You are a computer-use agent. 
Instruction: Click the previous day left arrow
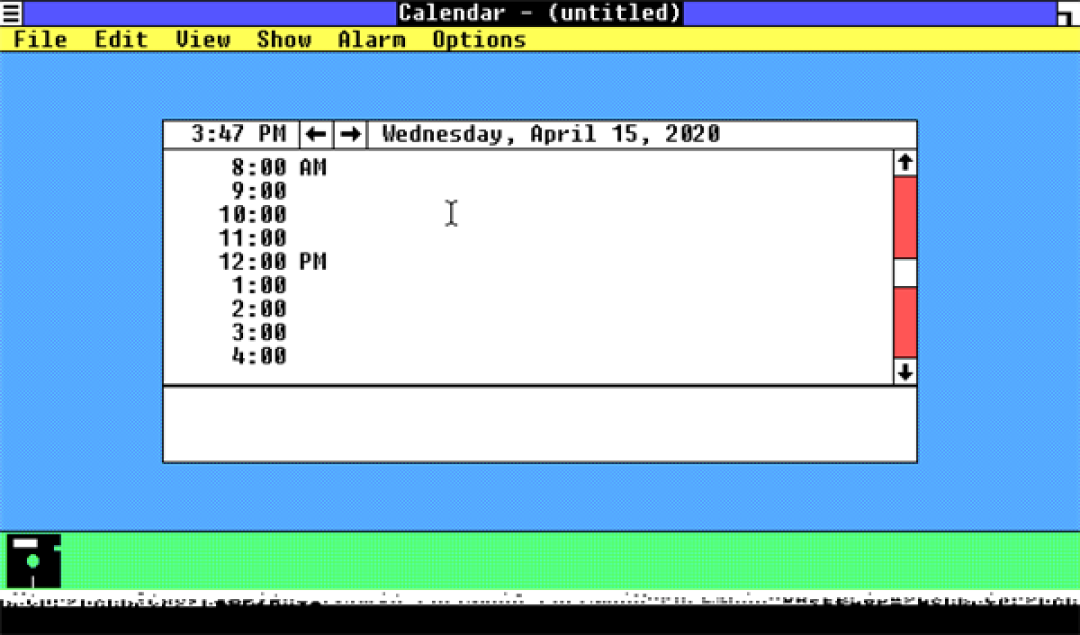tap(316, 134)
